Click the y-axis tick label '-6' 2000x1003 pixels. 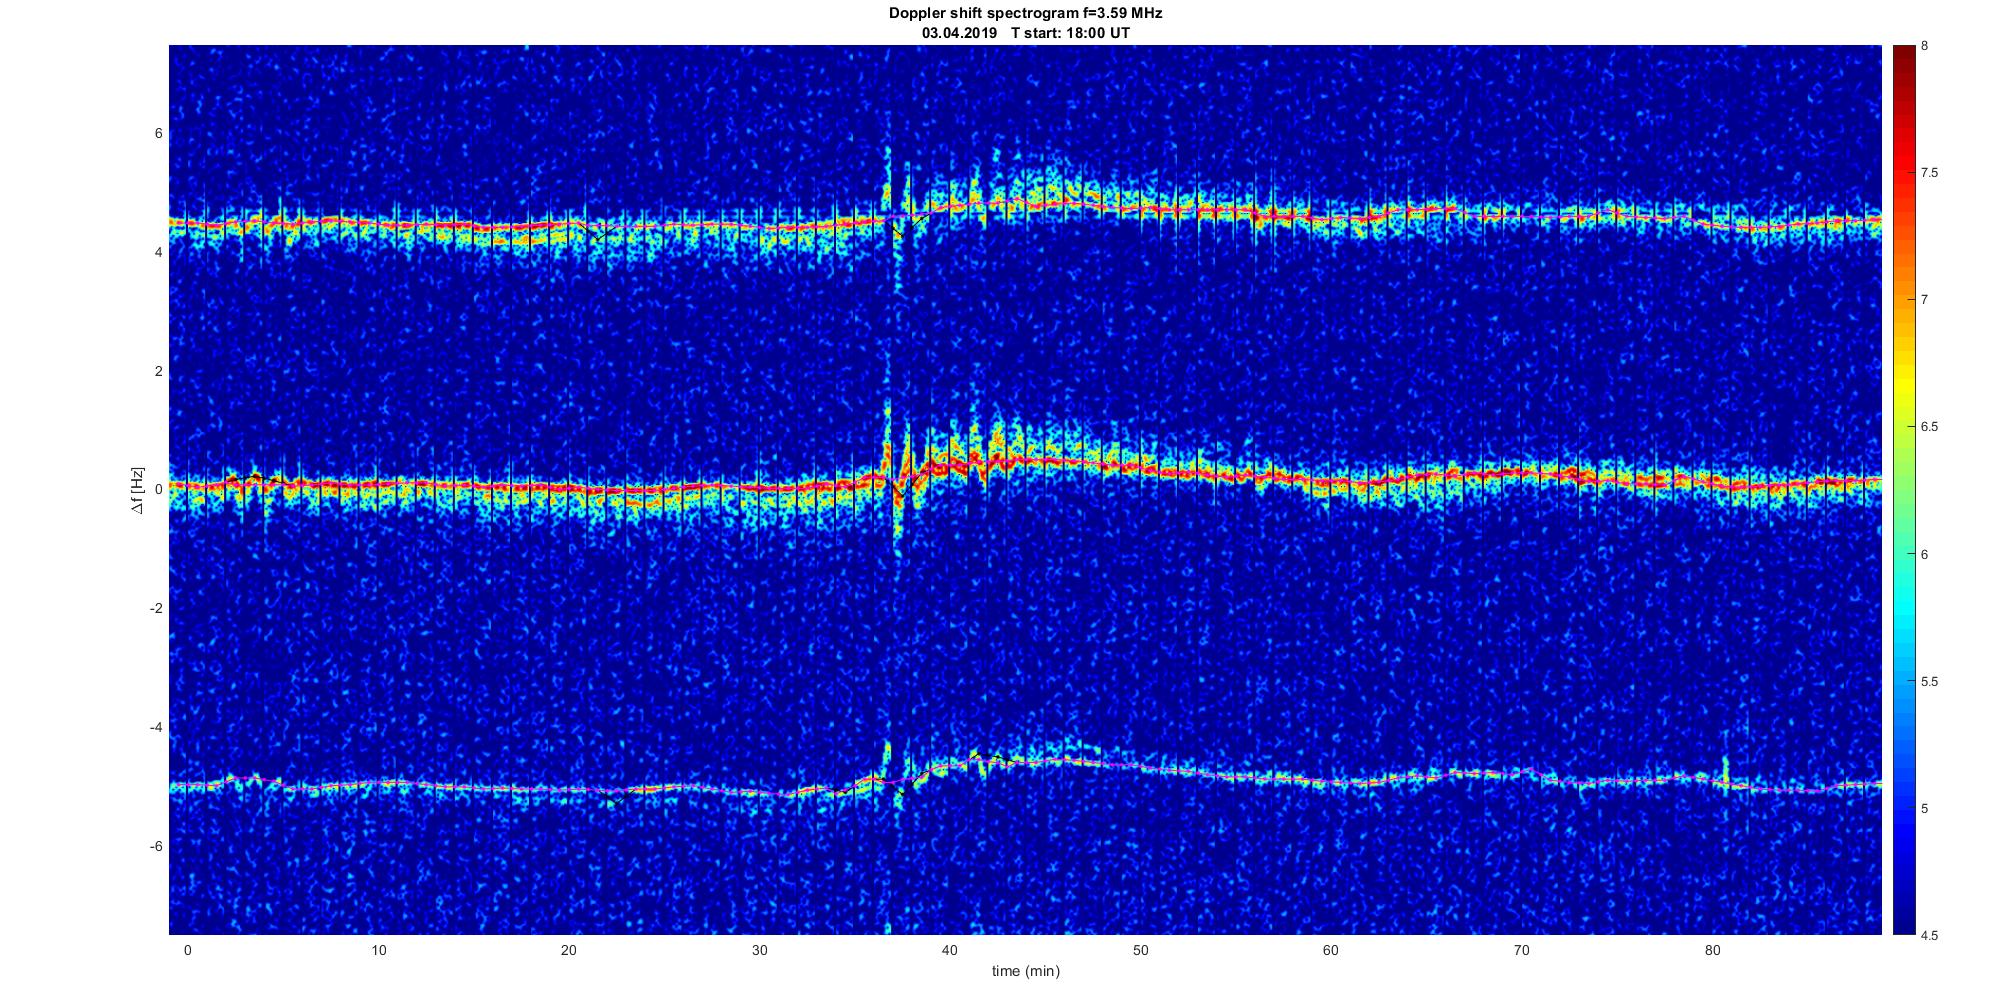click(x=156, y=847)
